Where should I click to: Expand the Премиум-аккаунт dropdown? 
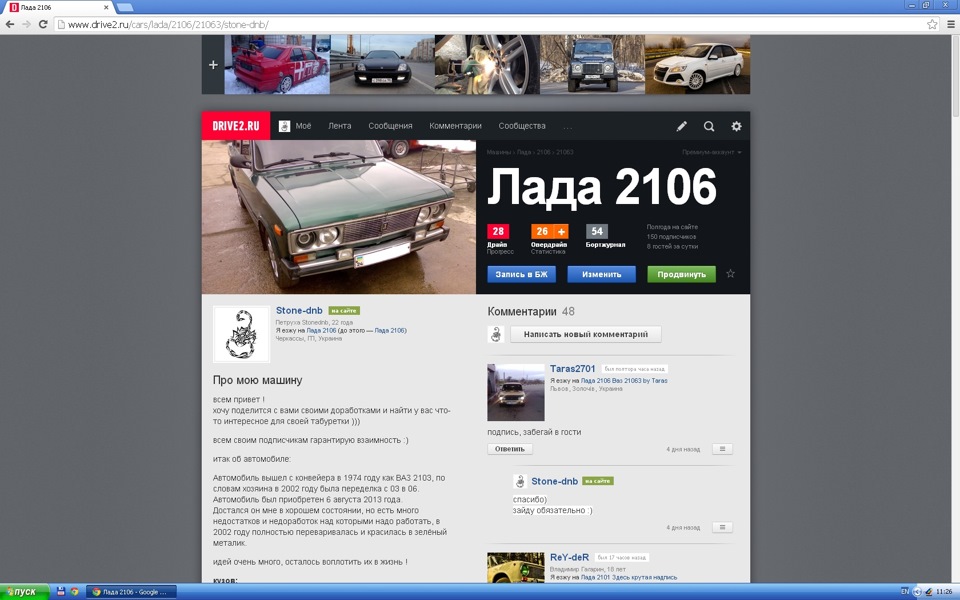click(x=711, y=152)
